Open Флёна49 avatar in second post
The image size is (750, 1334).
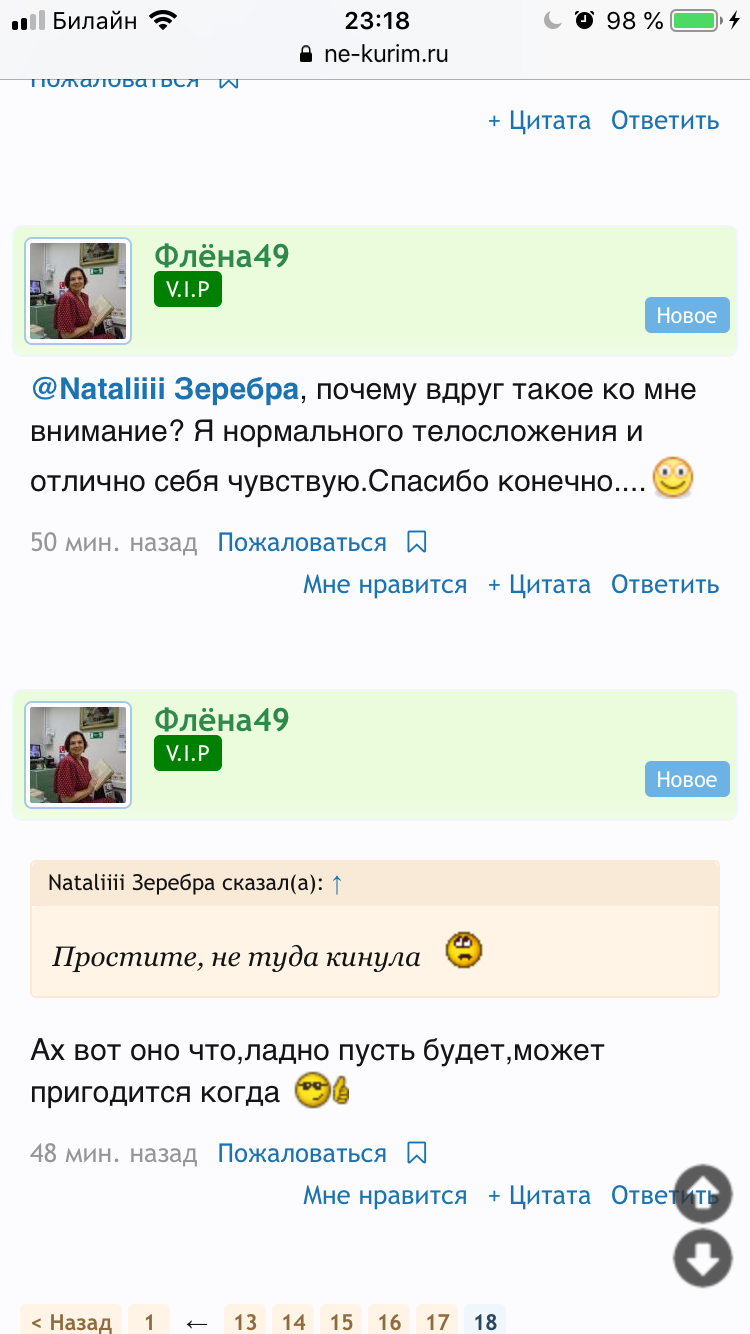(78, 755)
